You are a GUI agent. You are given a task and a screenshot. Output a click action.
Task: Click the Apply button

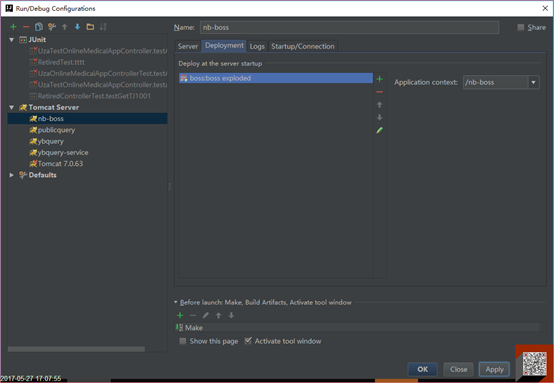(x=494, y=369)
